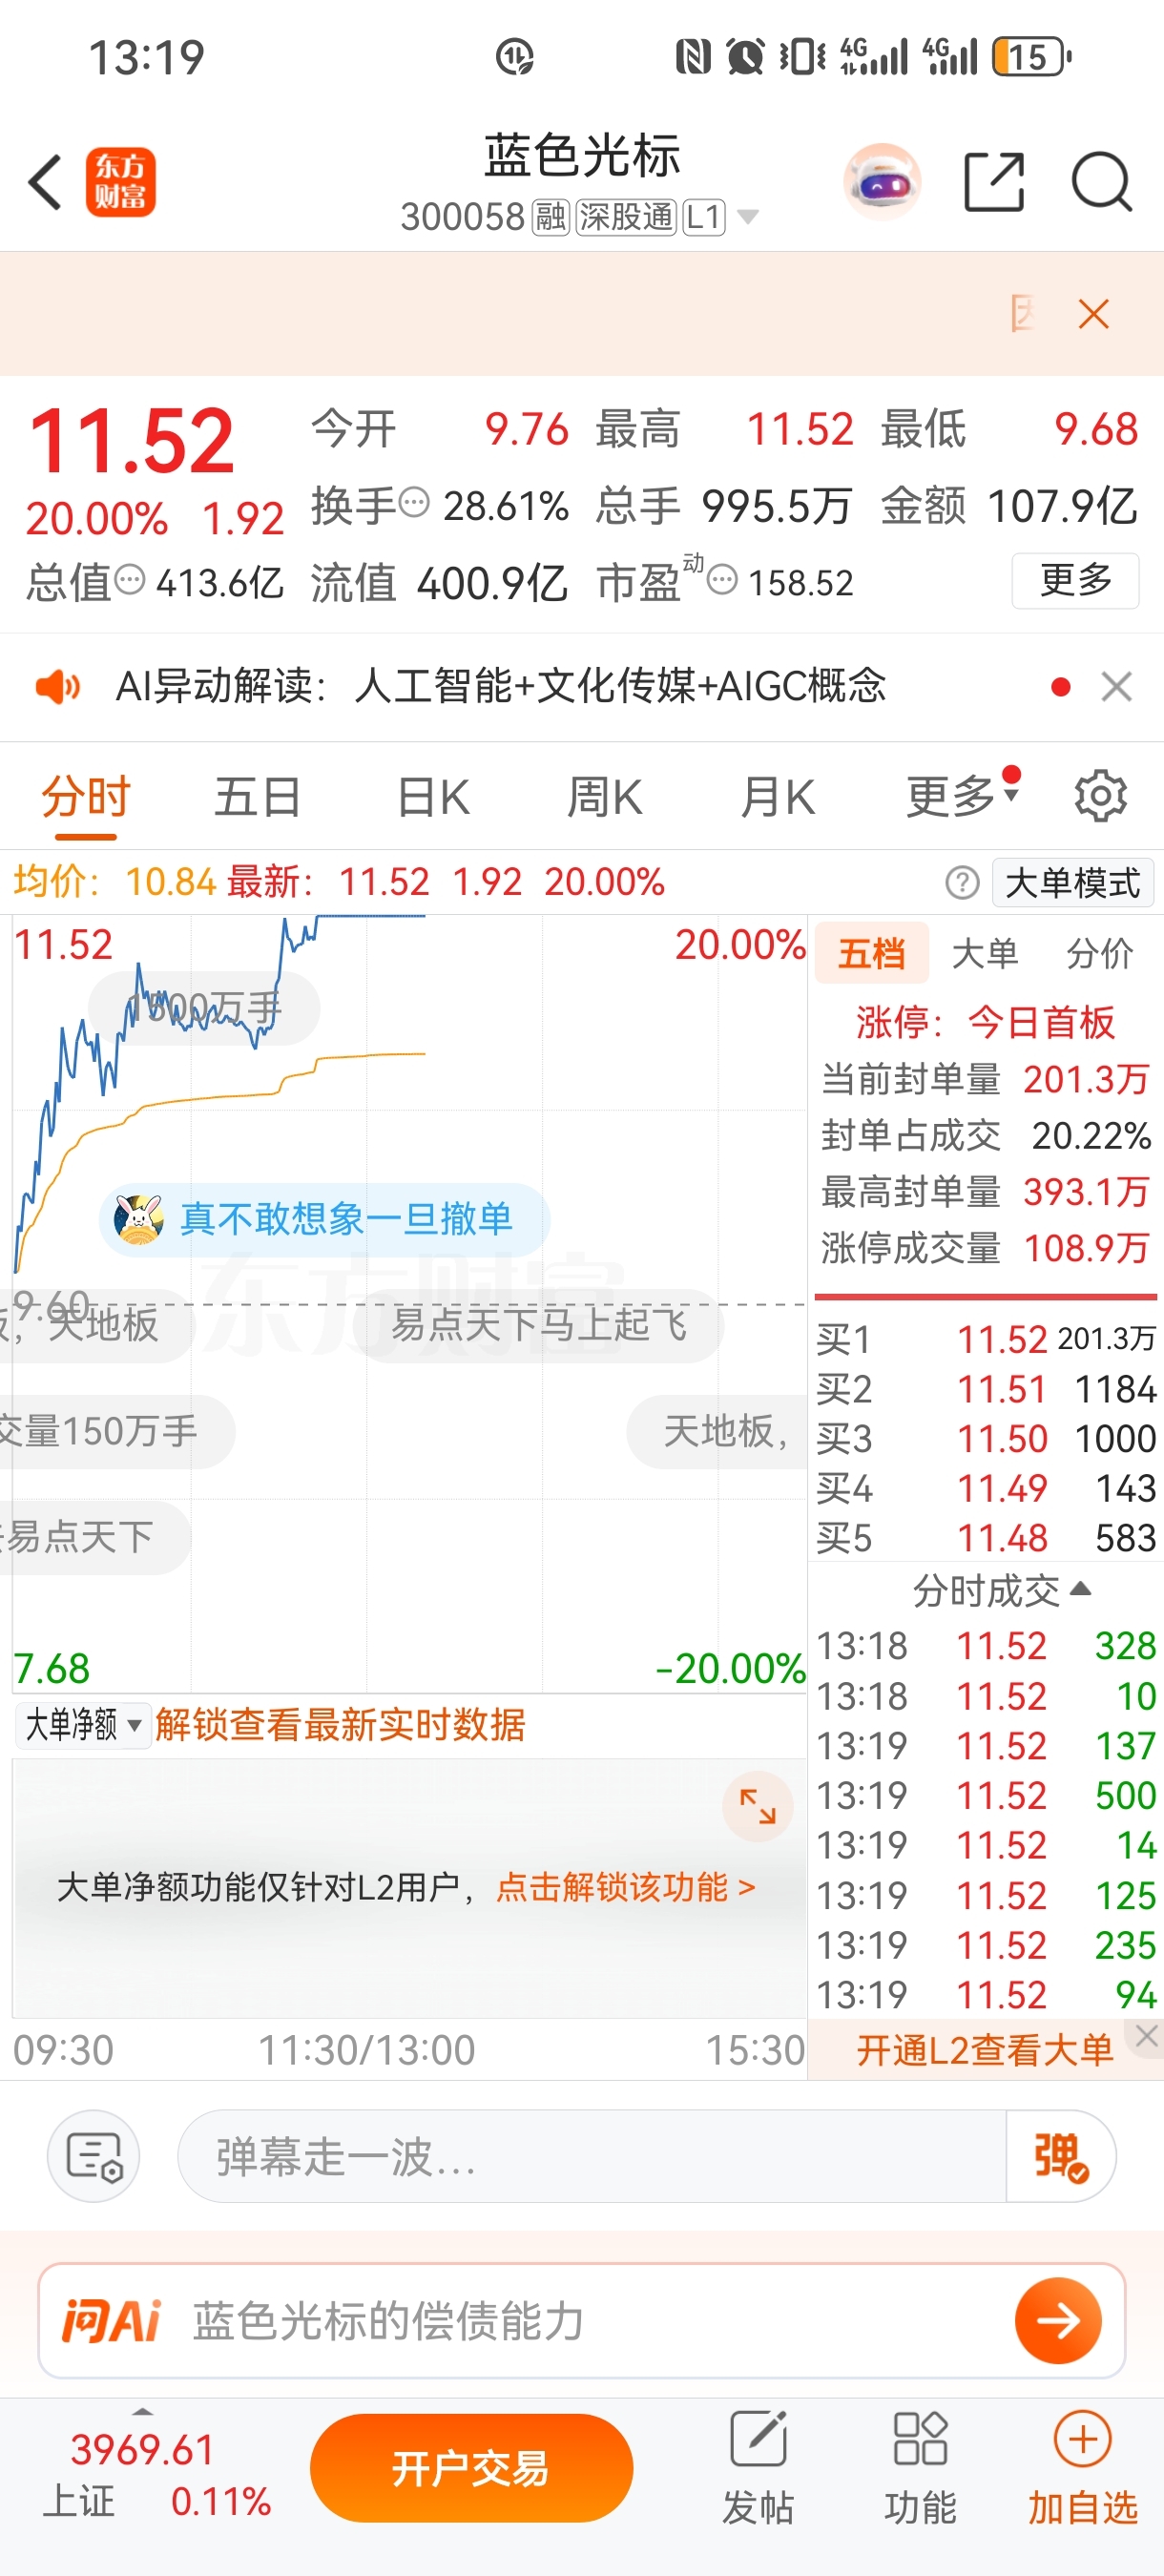Tap the 买4 row at 11.49

pyautogui.click(x=986, y=1488)
